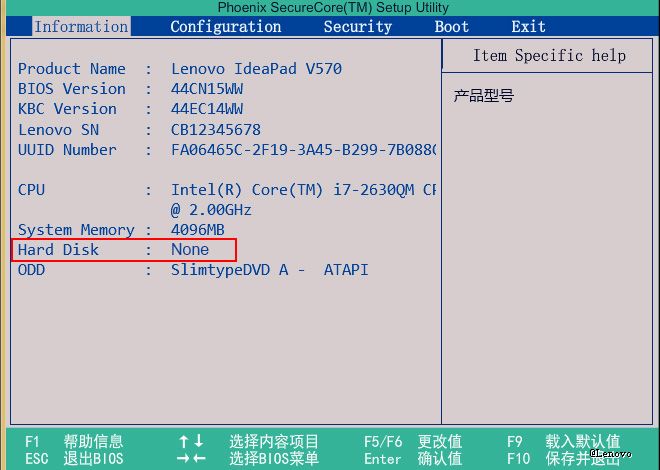Click the F1 帮助信息 key hint
Viewport: 660px width, 470px height.
pos(74,442)
